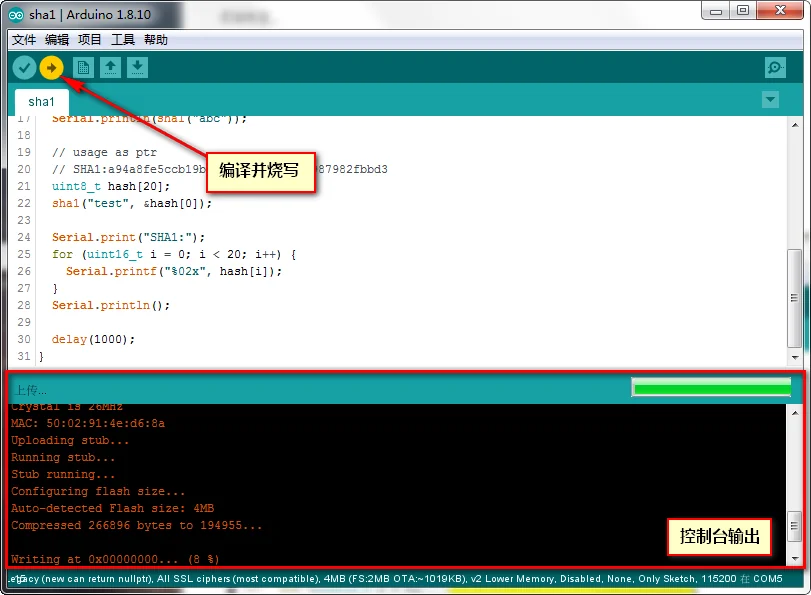Screen dimensions: 811x595
Task: Click the green upload progress bar
Action: tap(712, 388)
